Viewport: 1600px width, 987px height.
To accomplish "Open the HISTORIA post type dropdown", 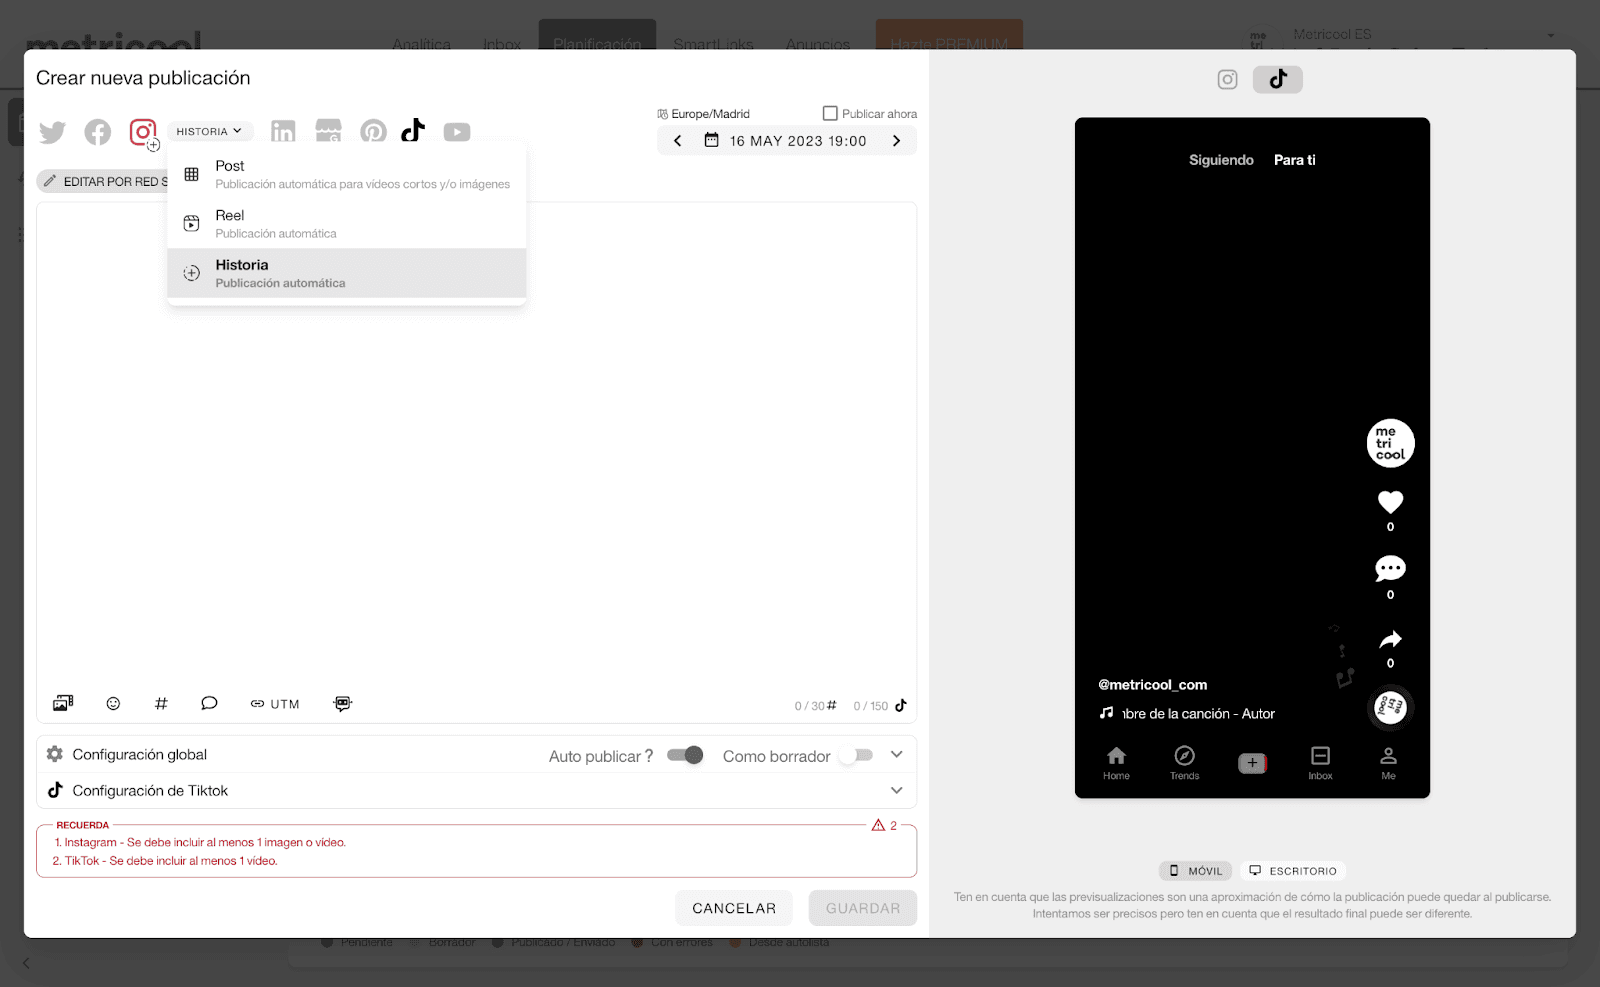I will [x=209, y=132].
